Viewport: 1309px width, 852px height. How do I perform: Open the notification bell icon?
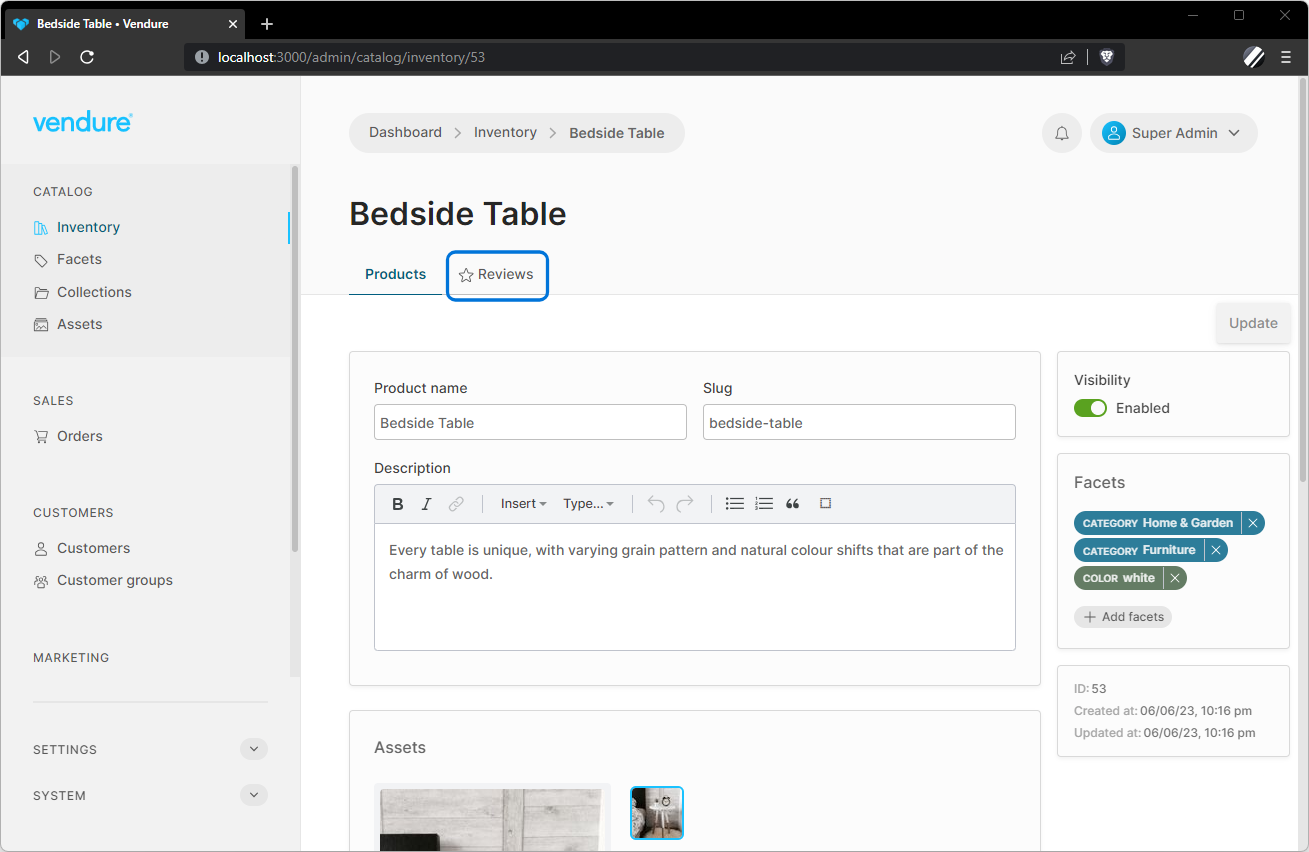[1061, 132]
